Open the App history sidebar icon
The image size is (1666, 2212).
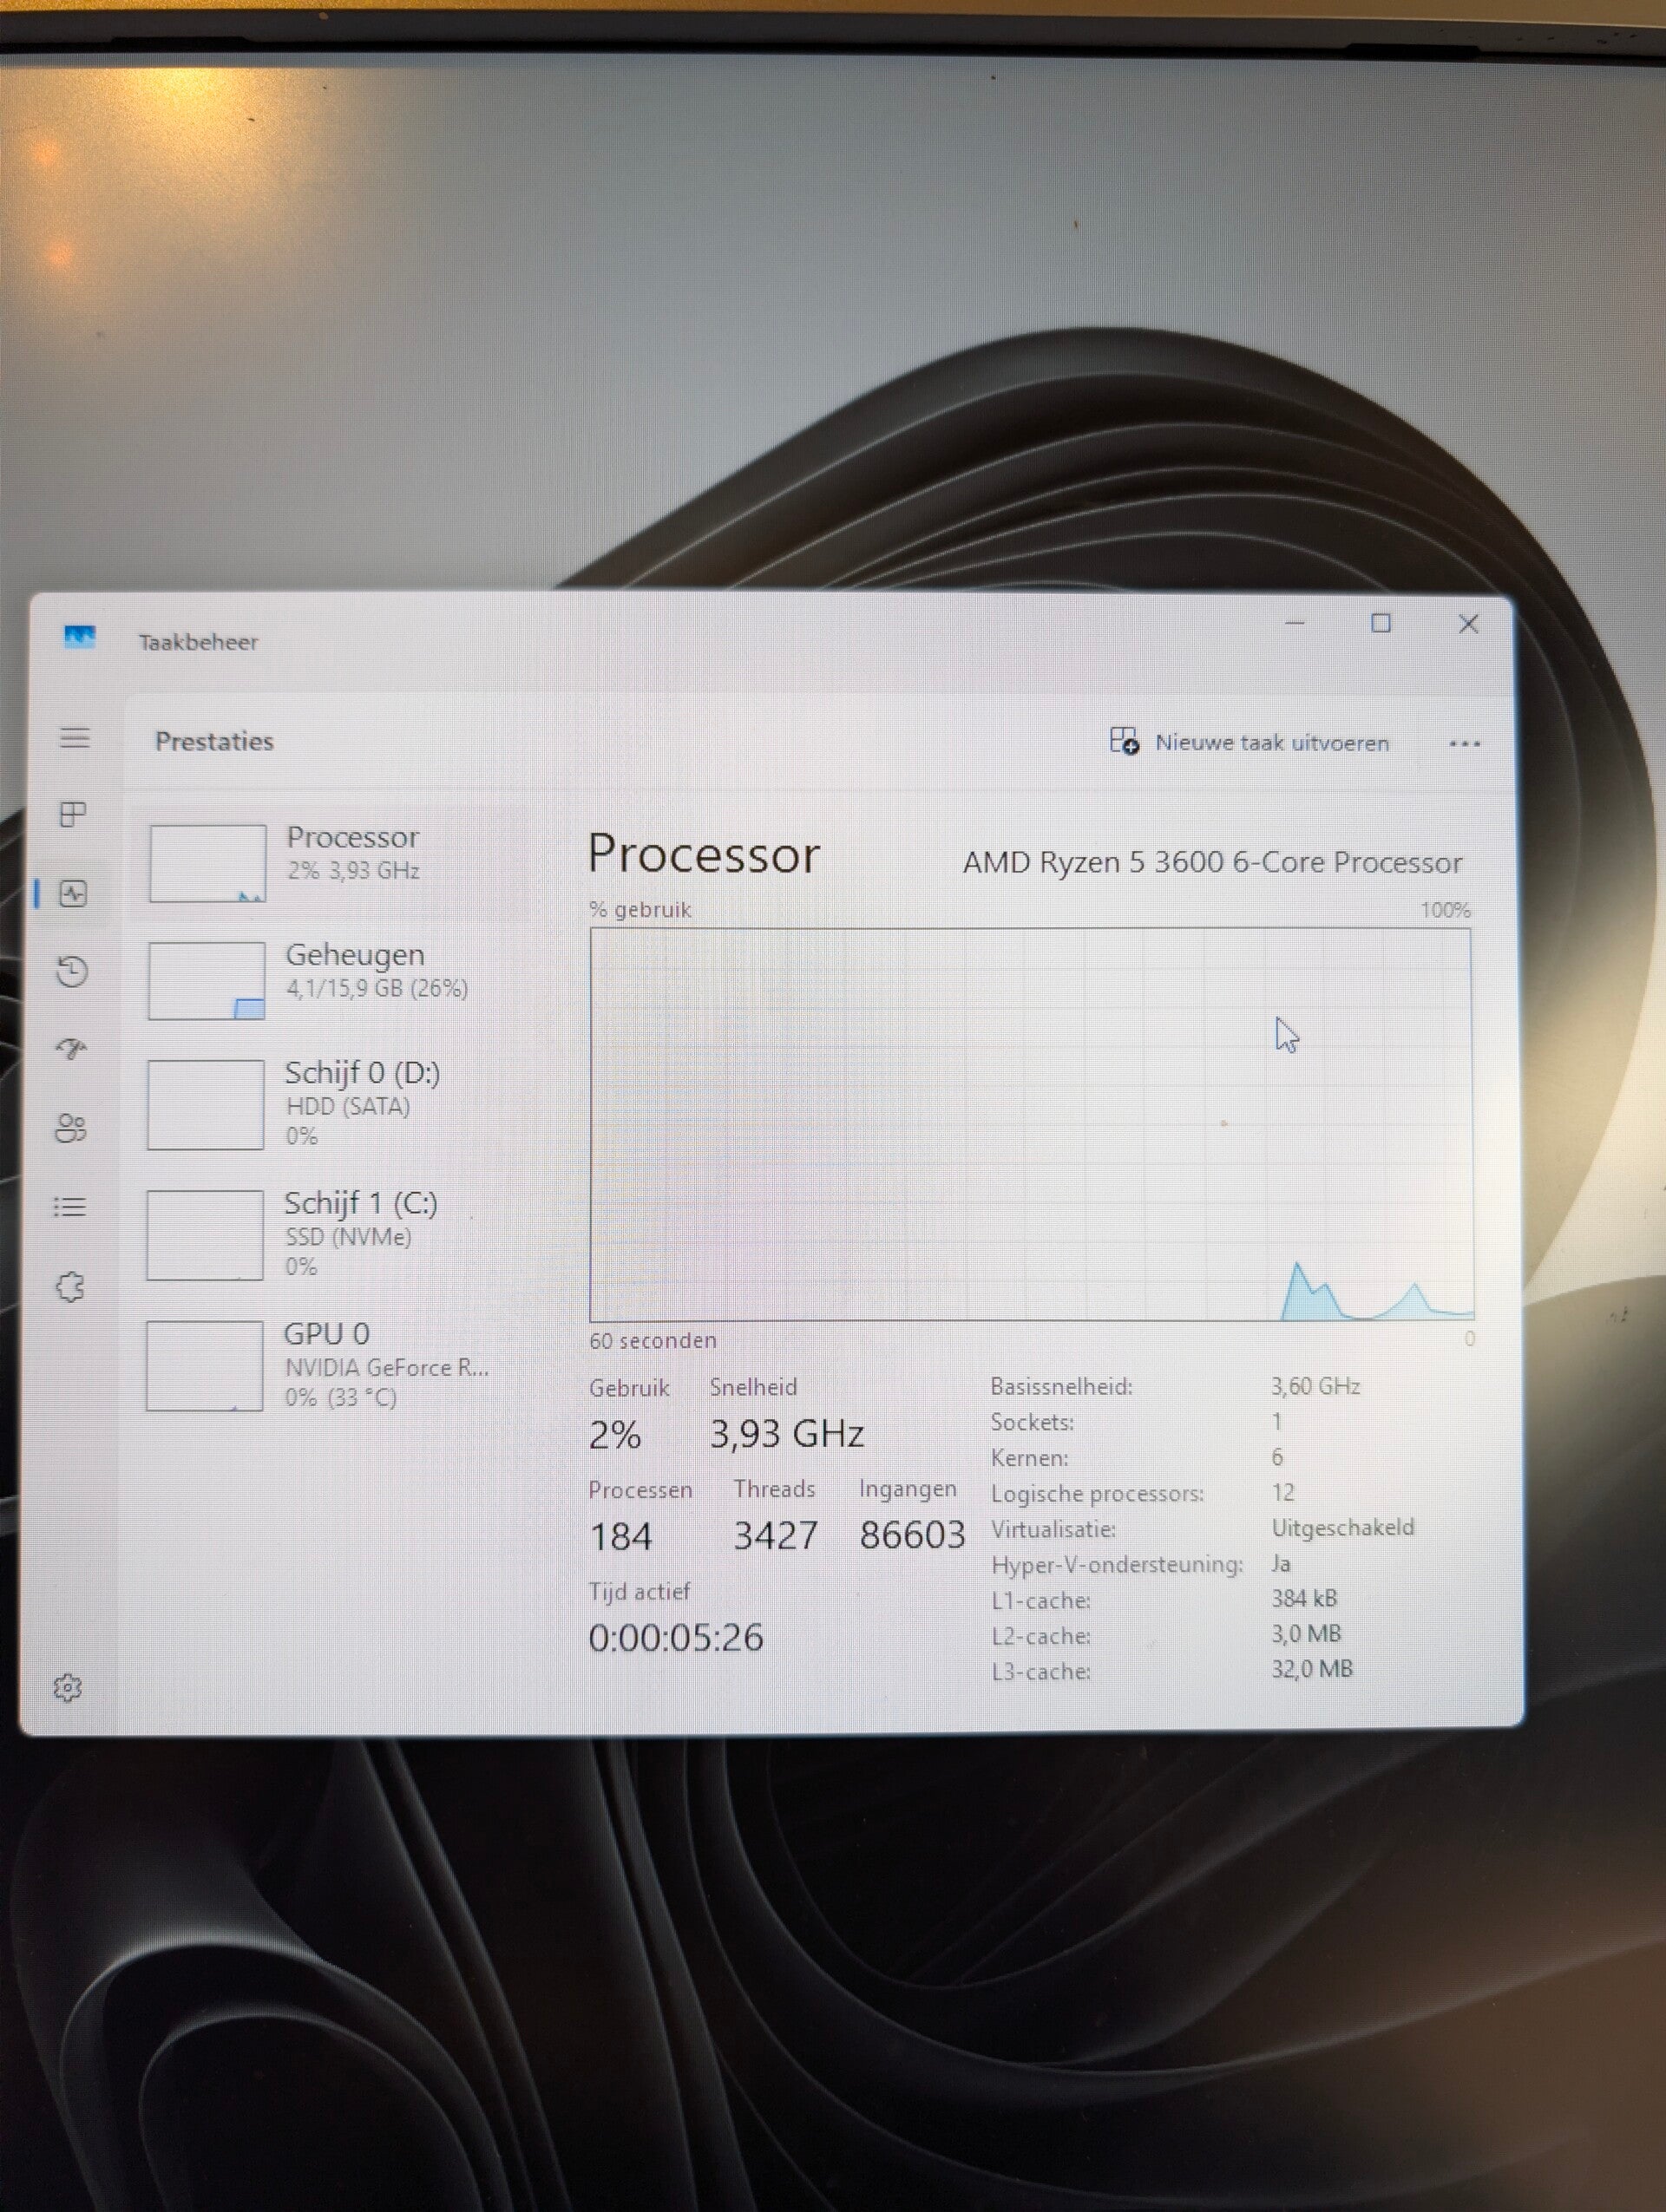(72, 971)
